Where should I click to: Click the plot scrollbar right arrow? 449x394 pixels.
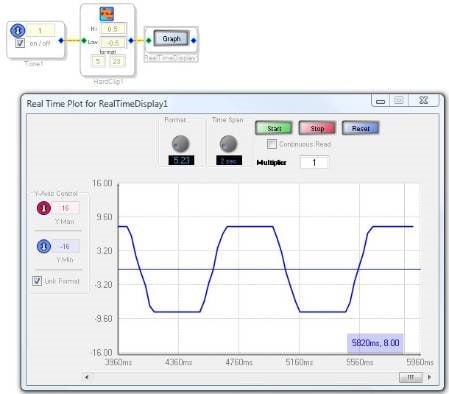tap(429, 377)
